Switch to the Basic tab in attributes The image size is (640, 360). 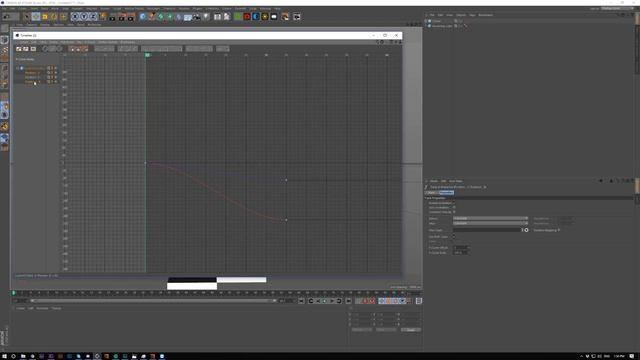(x=431, y=193)
